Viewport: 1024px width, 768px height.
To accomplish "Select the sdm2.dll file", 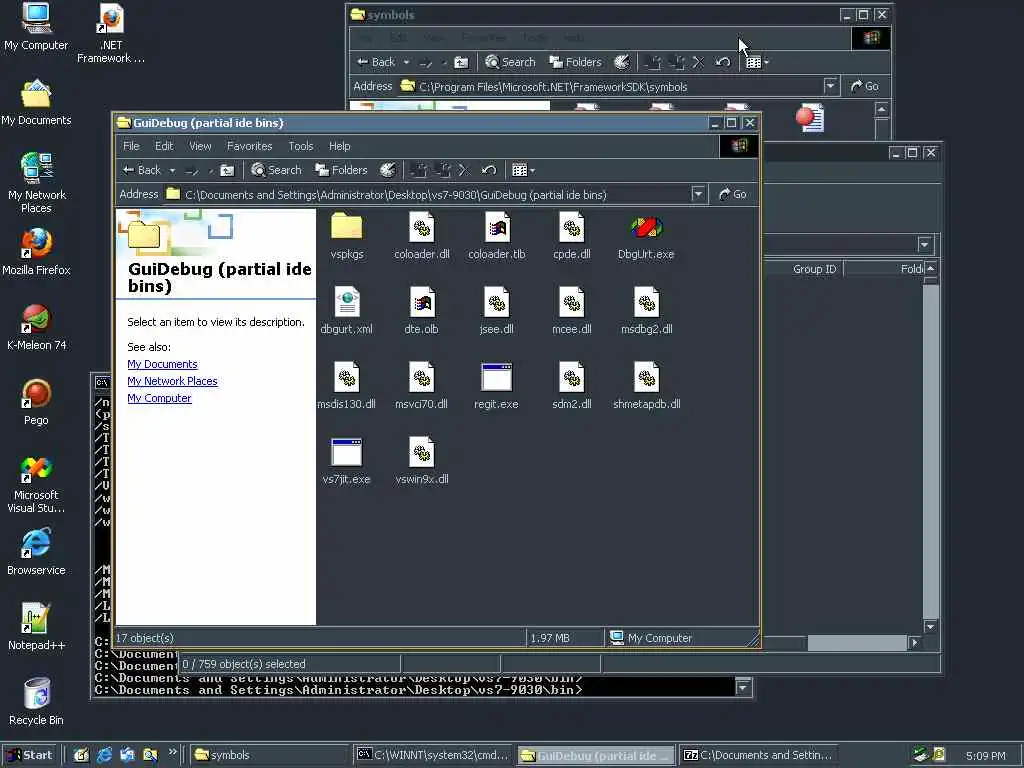I will click(x=571, y=386).
